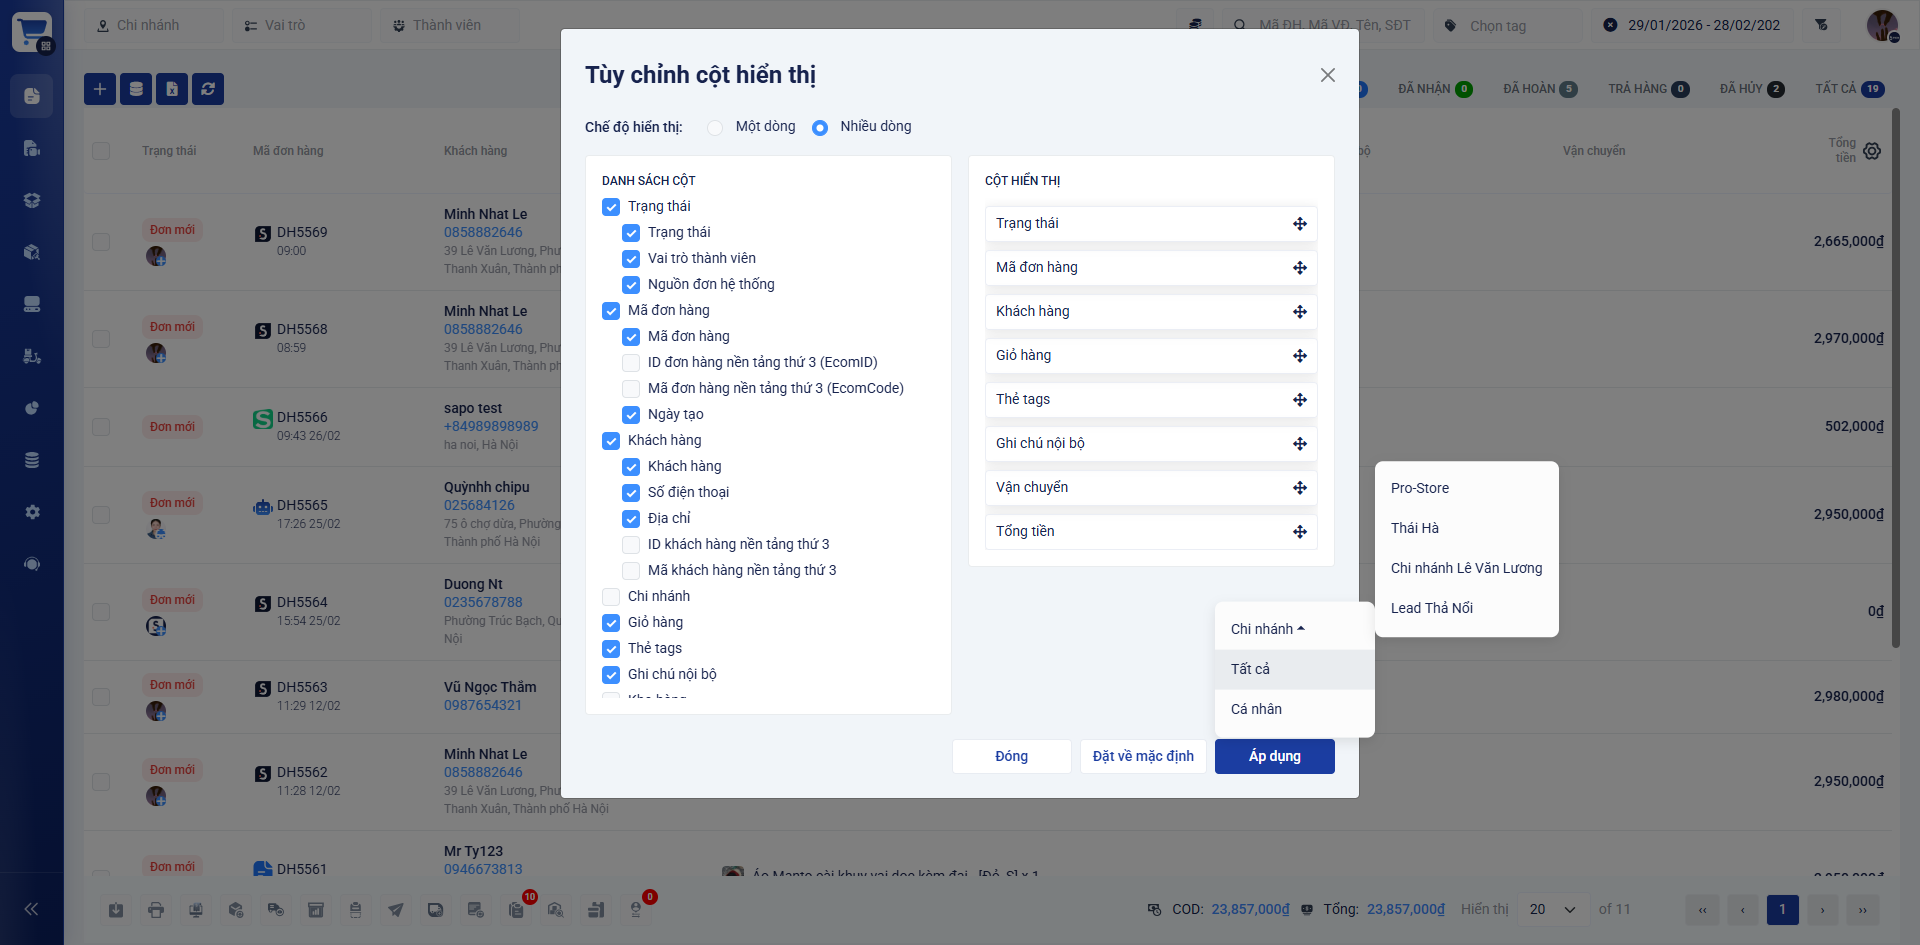Choose Thái Hà from the branch menu
The height and width of the screenshot is (945, 1920).
[1414, 528]
